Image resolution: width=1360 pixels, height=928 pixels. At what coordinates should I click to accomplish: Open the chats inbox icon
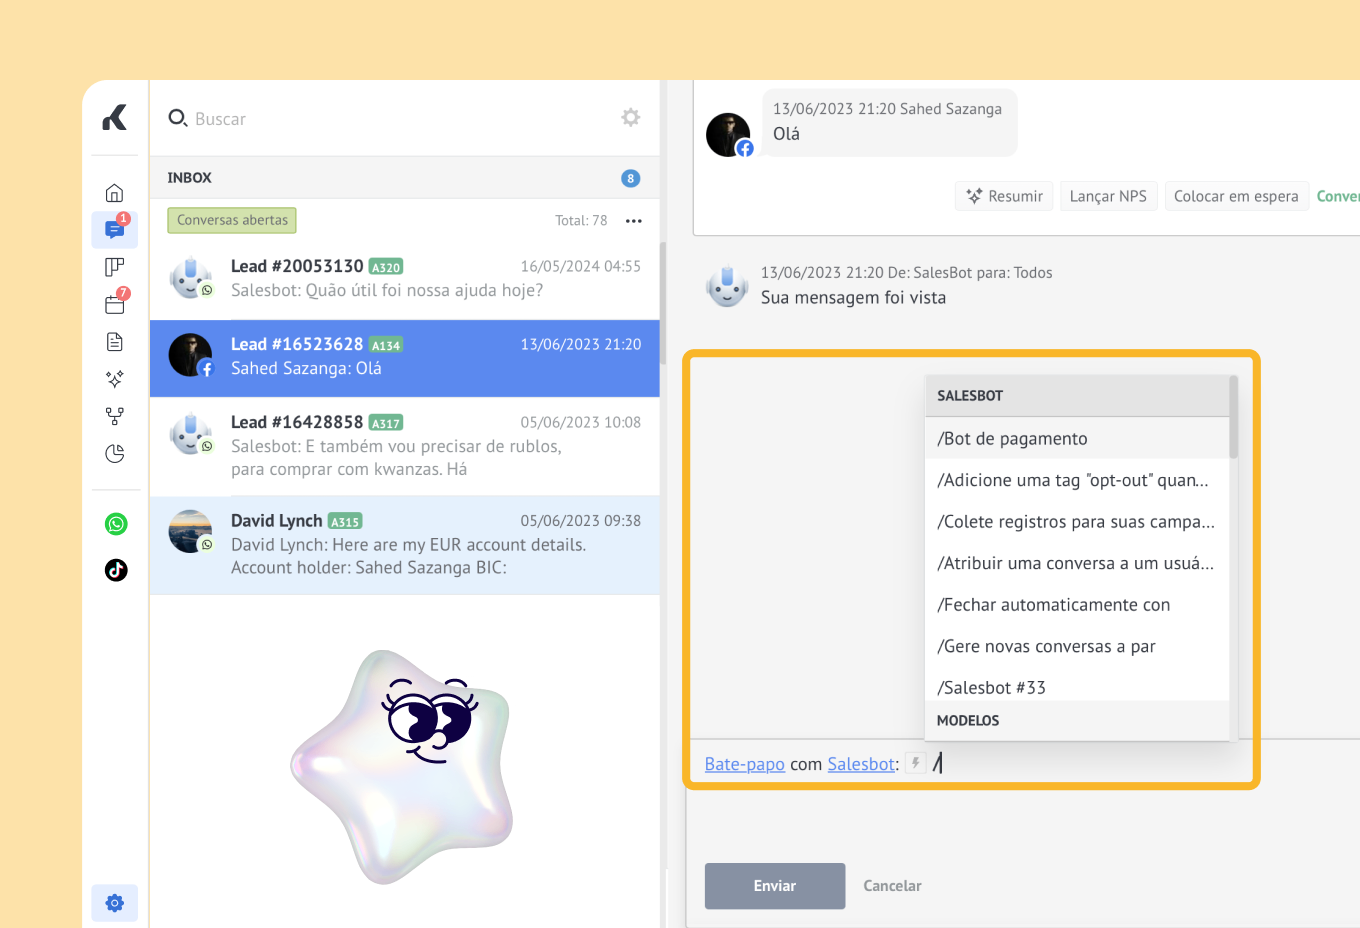click(115, 230)
